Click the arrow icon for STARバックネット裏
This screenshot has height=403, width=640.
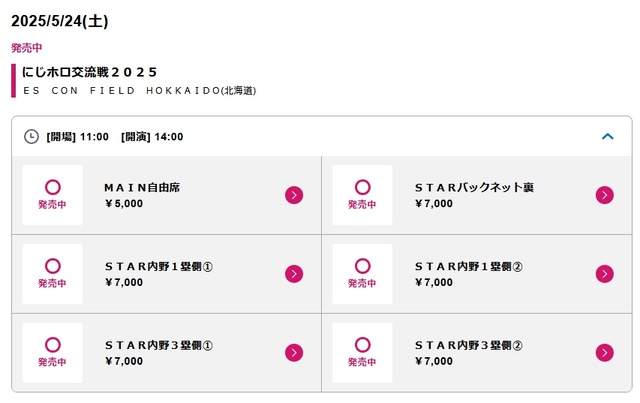pos(604,195)
